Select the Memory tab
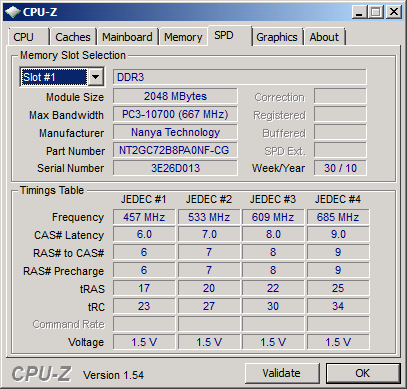This screenshot has height=389, width=407. pyautogui.click(x=183, y=37)
